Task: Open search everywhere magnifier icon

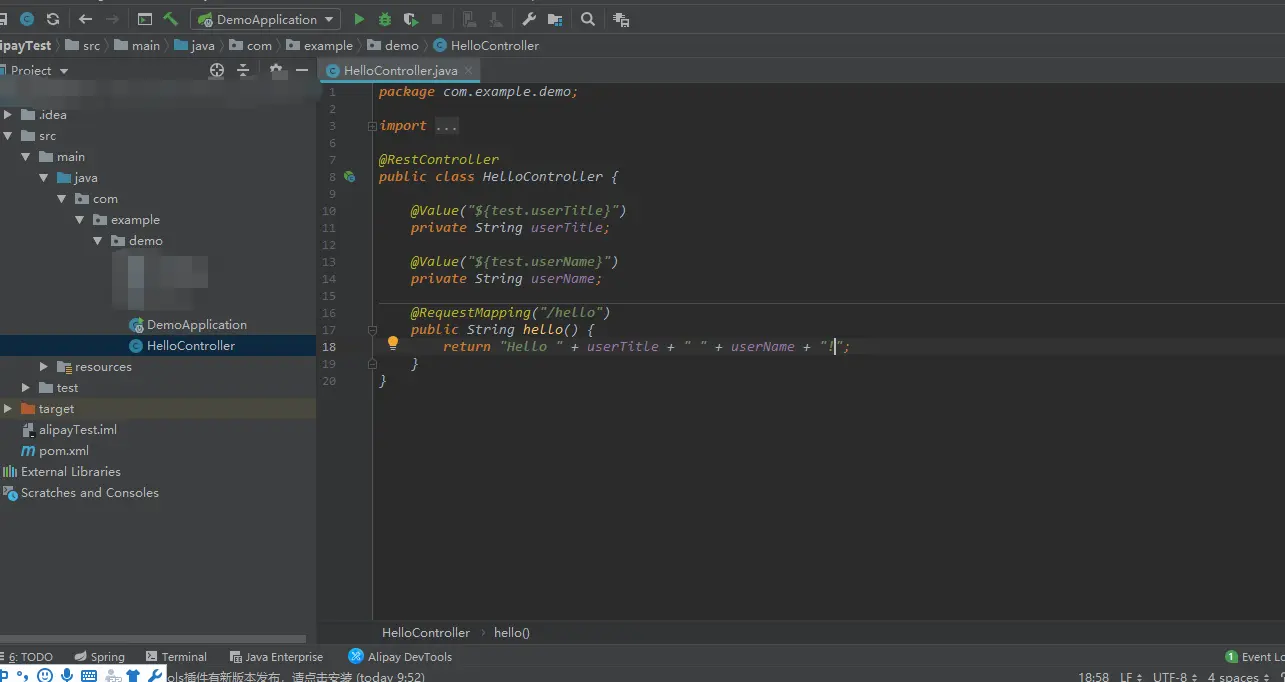Action: pos(588,19)
